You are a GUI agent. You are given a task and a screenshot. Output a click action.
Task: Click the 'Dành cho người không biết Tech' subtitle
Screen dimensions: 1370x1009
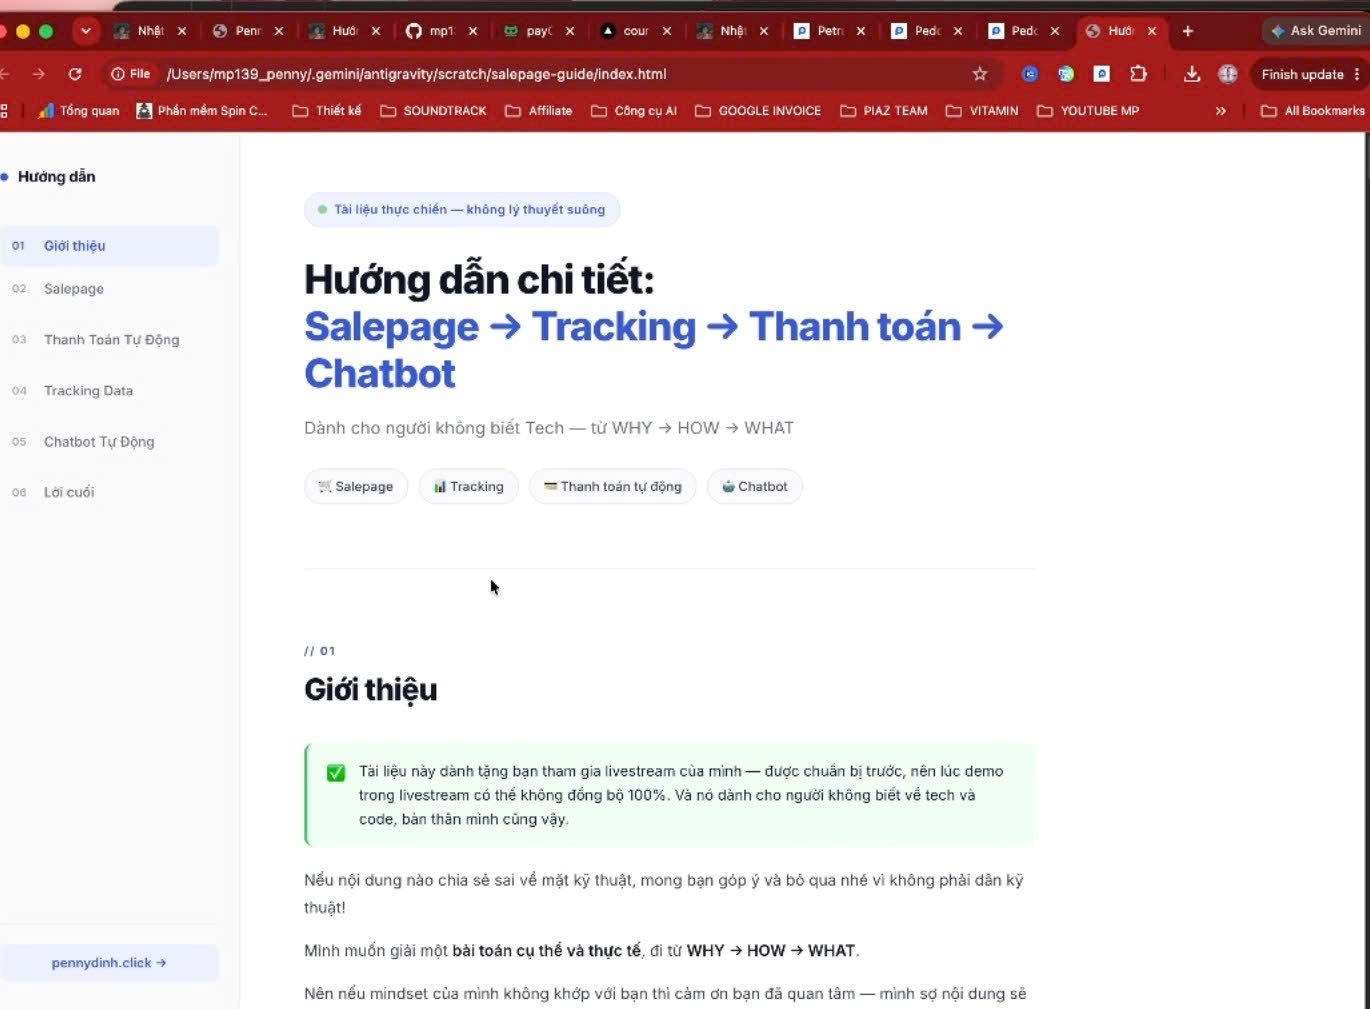pos(549,428)
